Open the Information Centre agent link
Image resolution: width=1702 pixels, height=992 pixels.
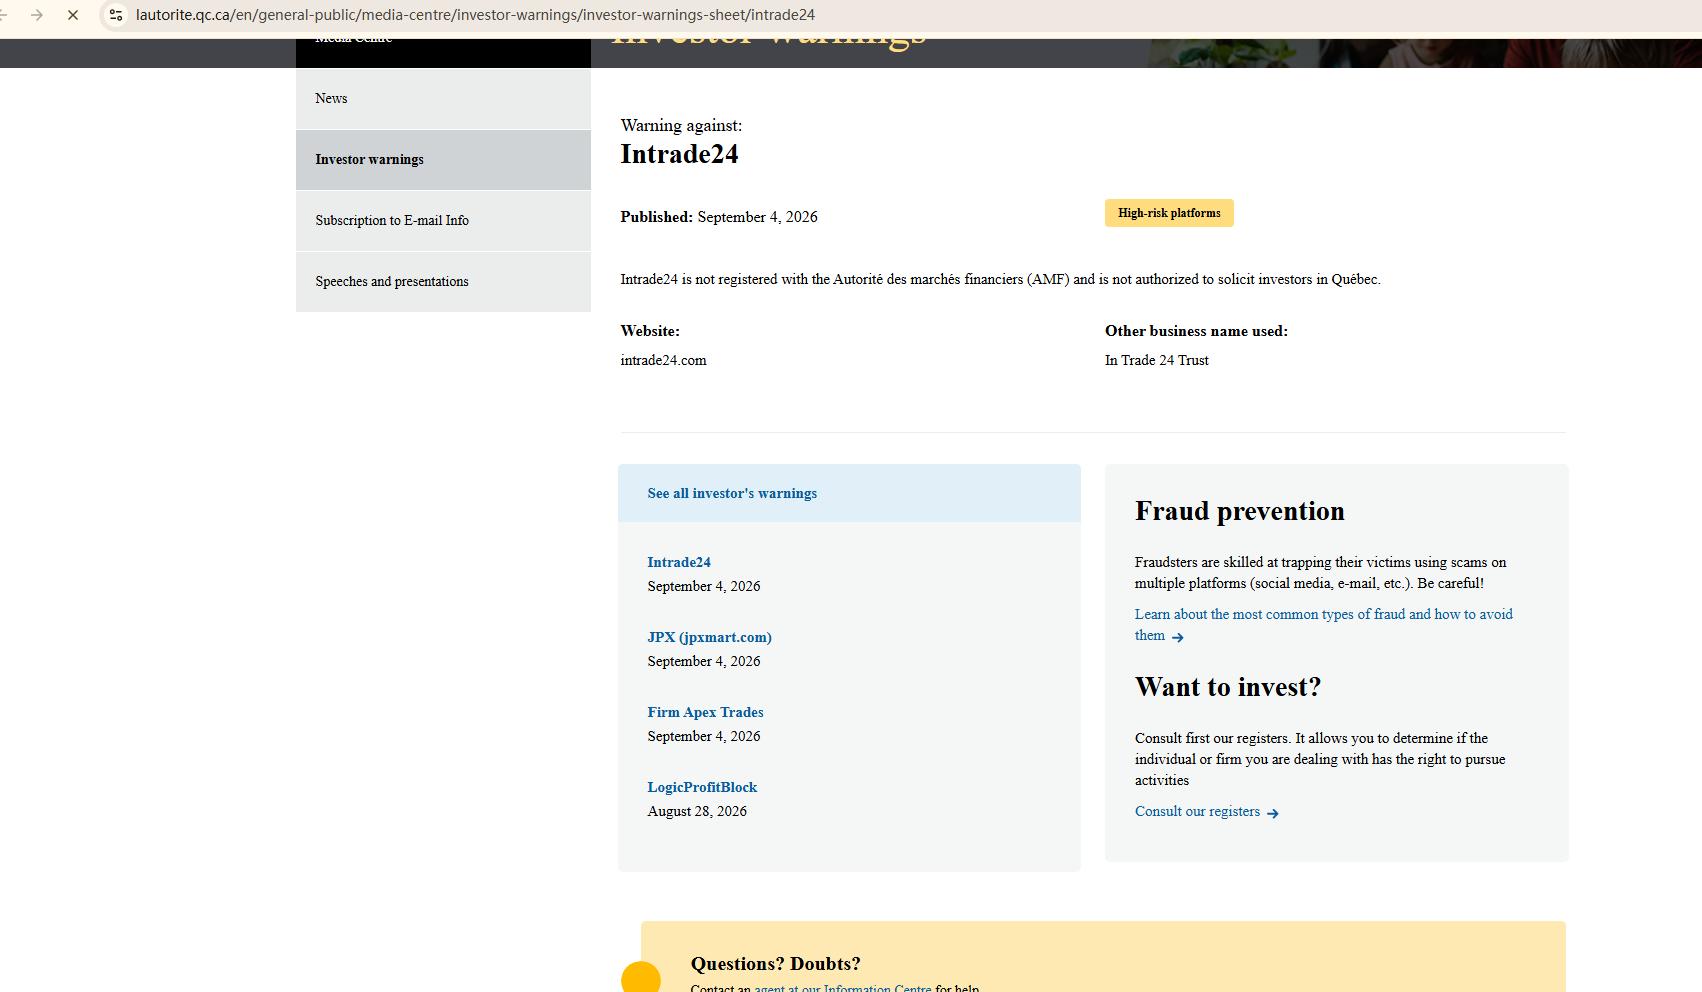[842, 988]
